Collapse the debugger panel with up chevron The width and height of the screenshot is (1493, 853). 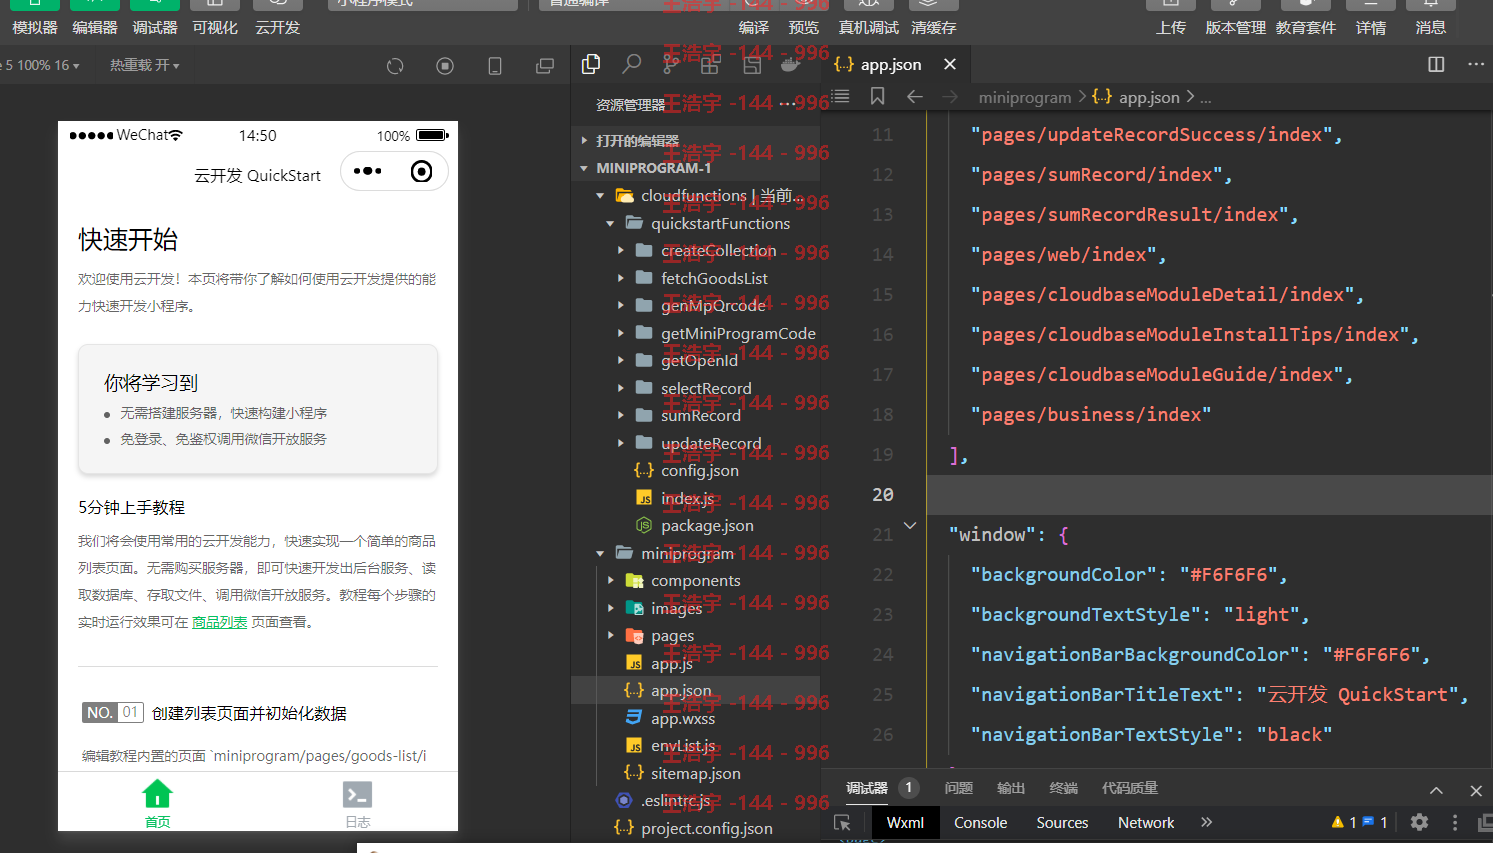1436,790
